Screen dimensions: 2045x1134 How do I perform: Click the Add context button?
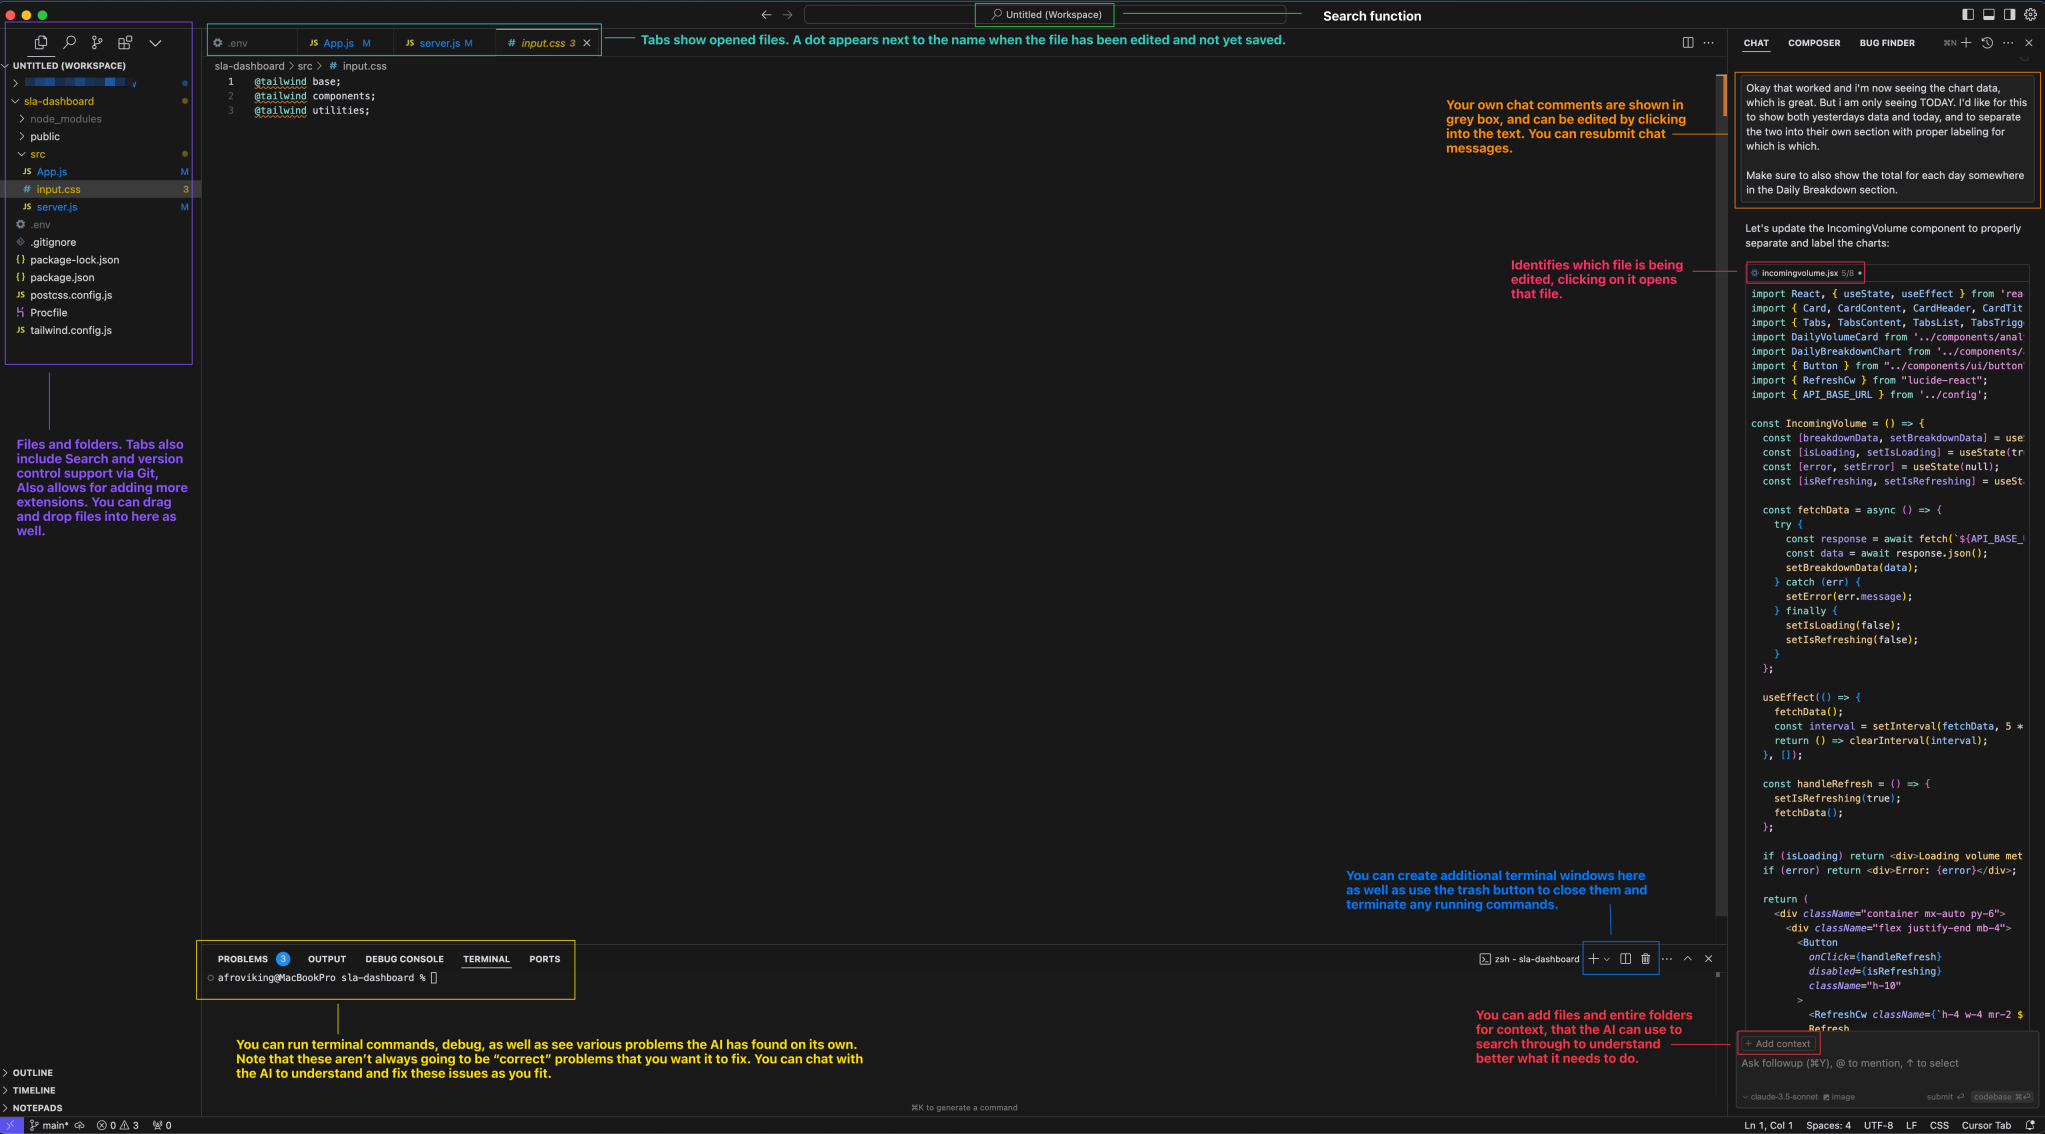pyautogui.click(x=1778, y=1044)
